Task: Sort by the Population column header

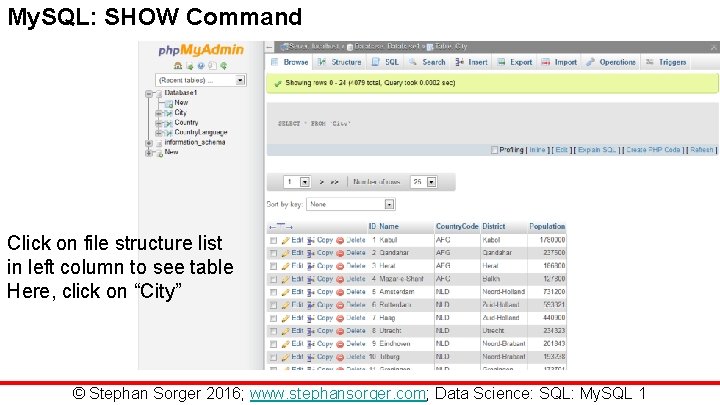Action: coord(547,227)
